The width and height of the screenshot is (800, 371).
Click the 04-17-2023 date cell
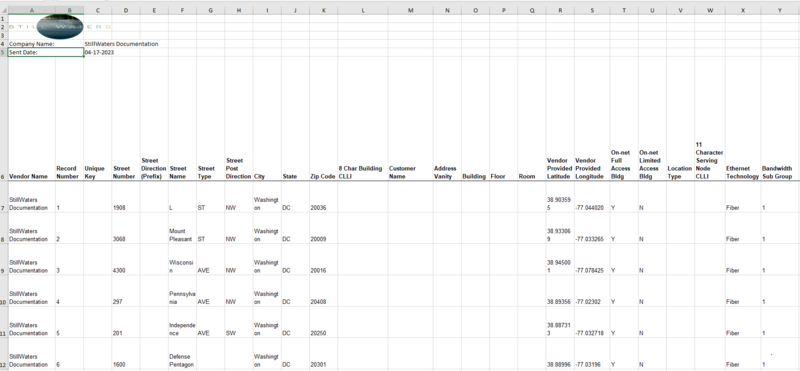tap(97, 52)
